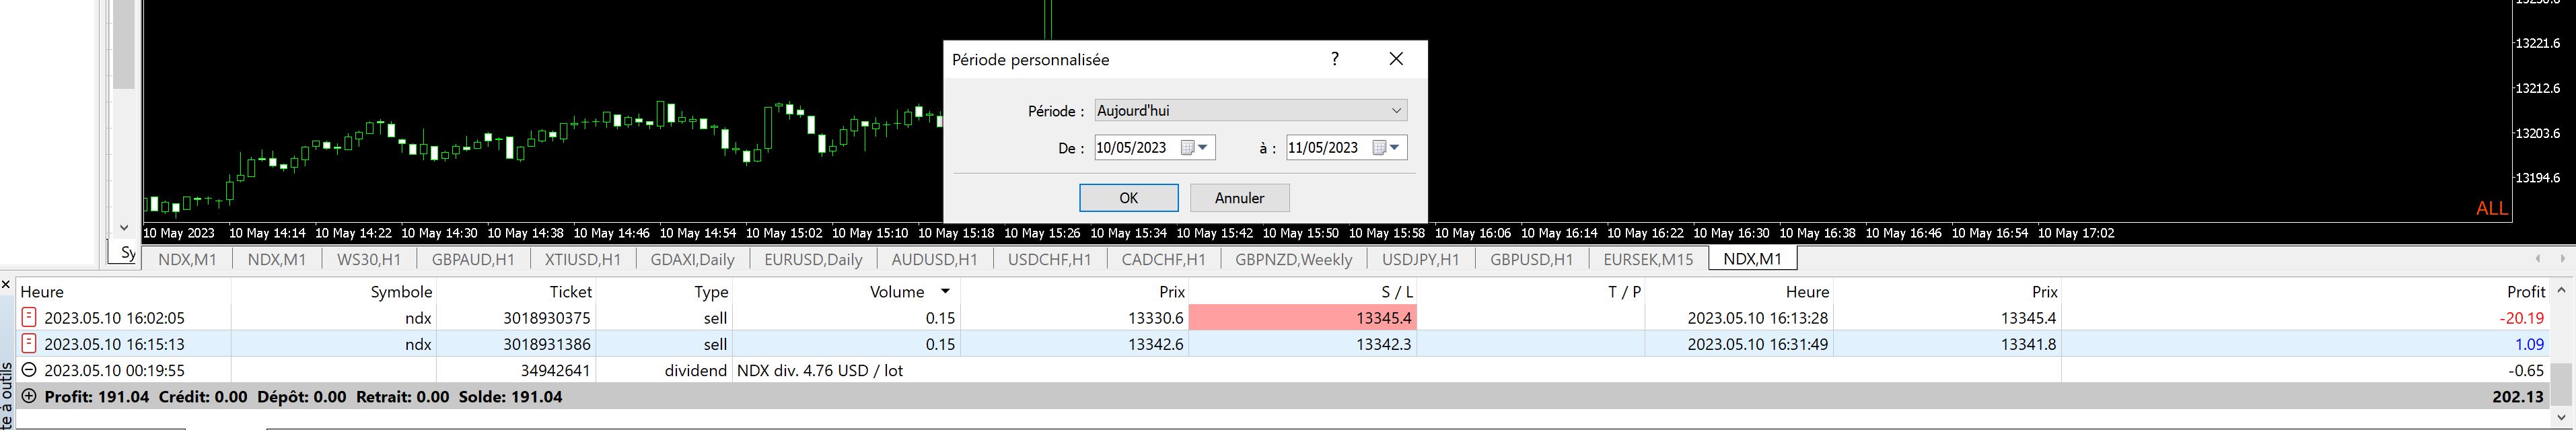The image size is (2576, 430).
Task: Close the terminal panel with X
Action: point(6,285)
